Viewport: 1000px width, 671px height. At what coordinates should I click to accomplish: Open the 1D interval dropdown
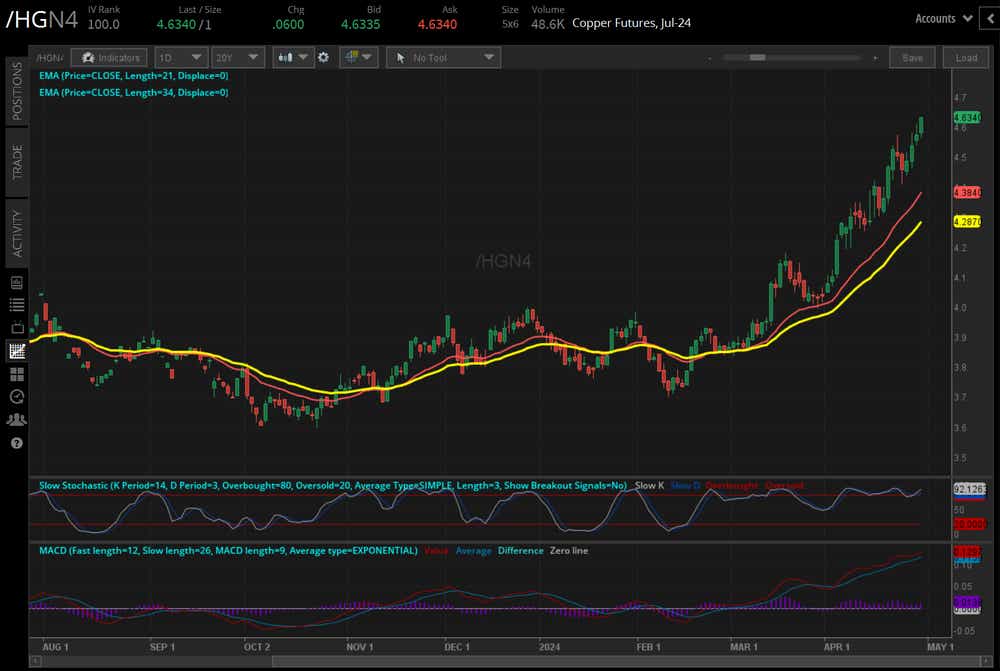[x=181, y=58]
